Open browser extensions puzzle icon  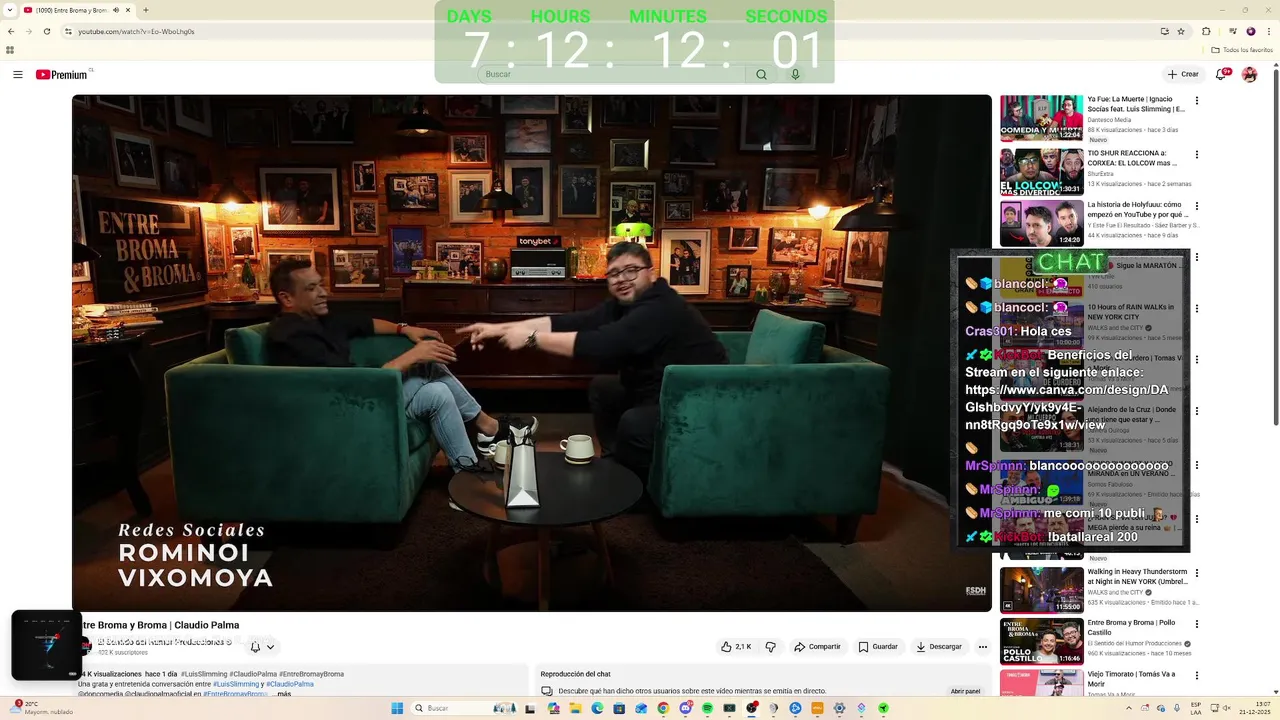coord(1206,31)
